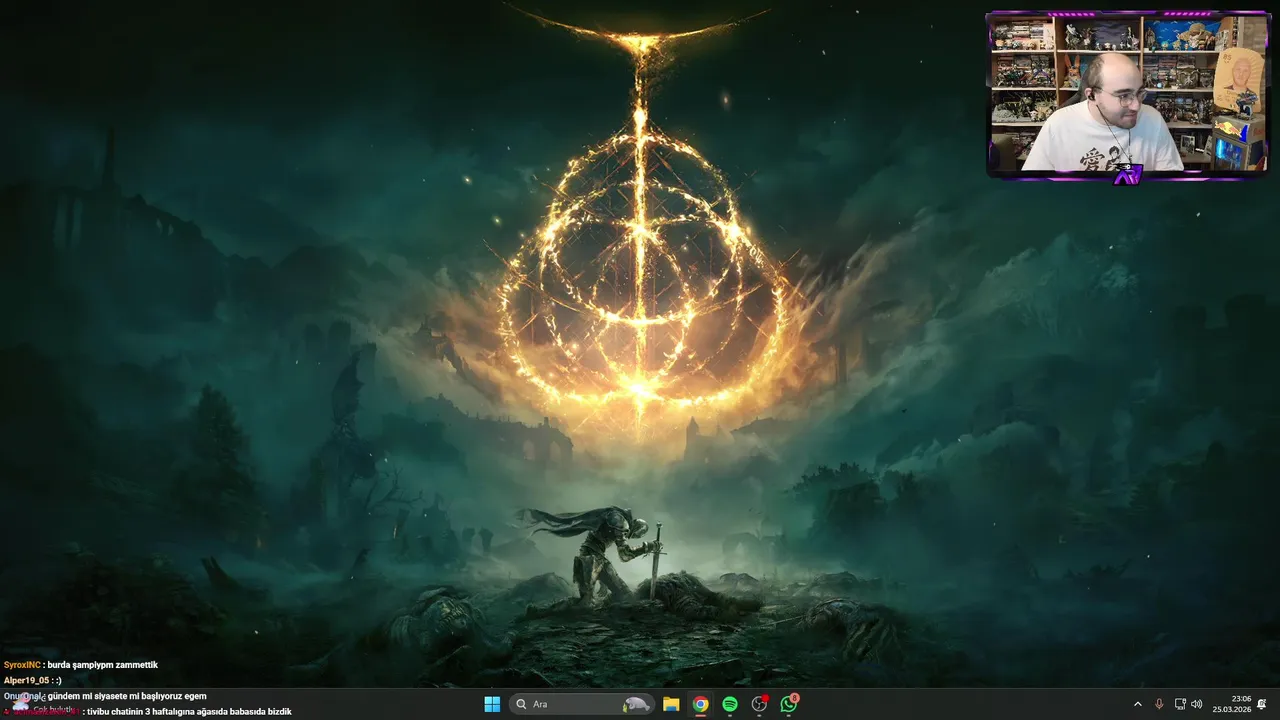Open the clock showing 23:06

point(1232,704)
